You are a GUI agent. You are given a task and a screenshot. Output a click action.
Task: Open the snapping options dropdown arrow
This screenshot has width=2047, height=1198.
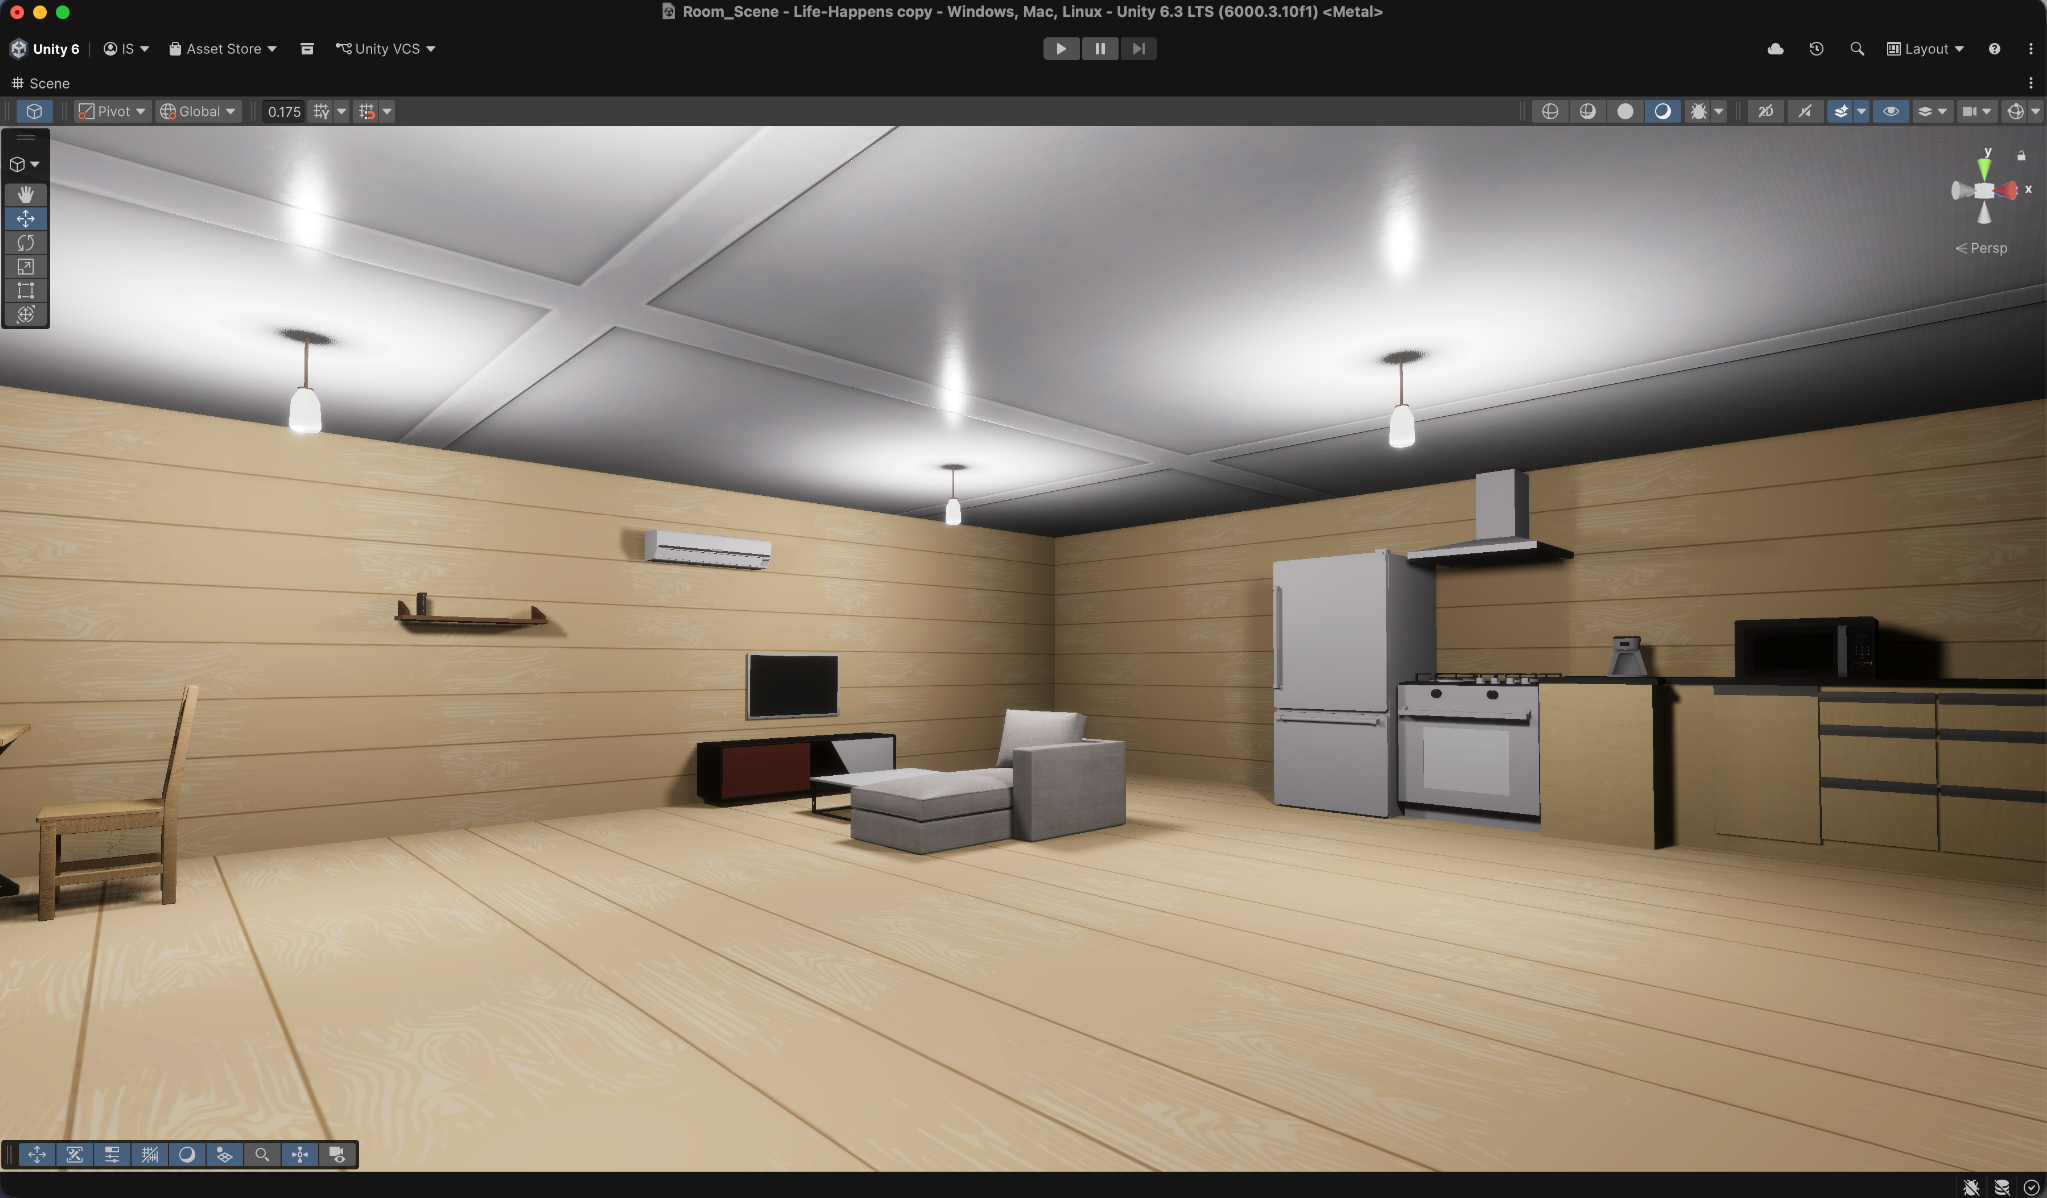click(387, 111)
